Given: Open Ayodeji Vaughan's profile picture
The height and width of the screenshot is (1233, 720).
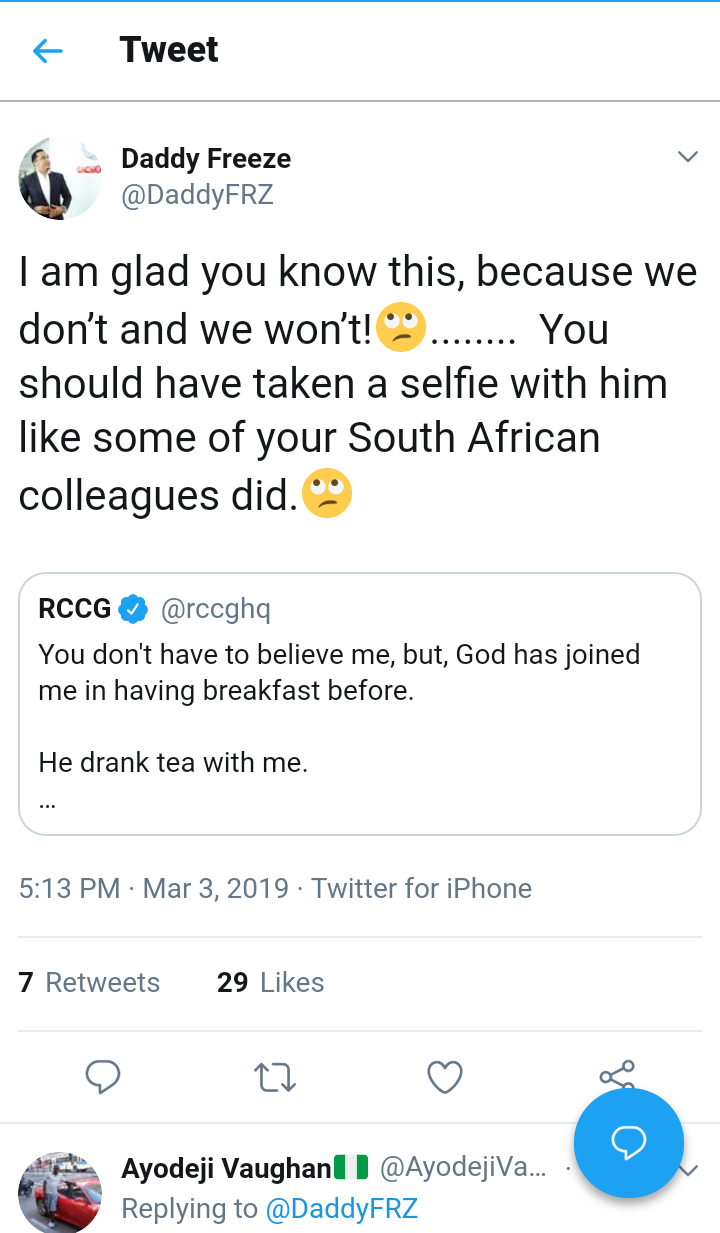Looking at the screenshot, I should pos(60,1191).
